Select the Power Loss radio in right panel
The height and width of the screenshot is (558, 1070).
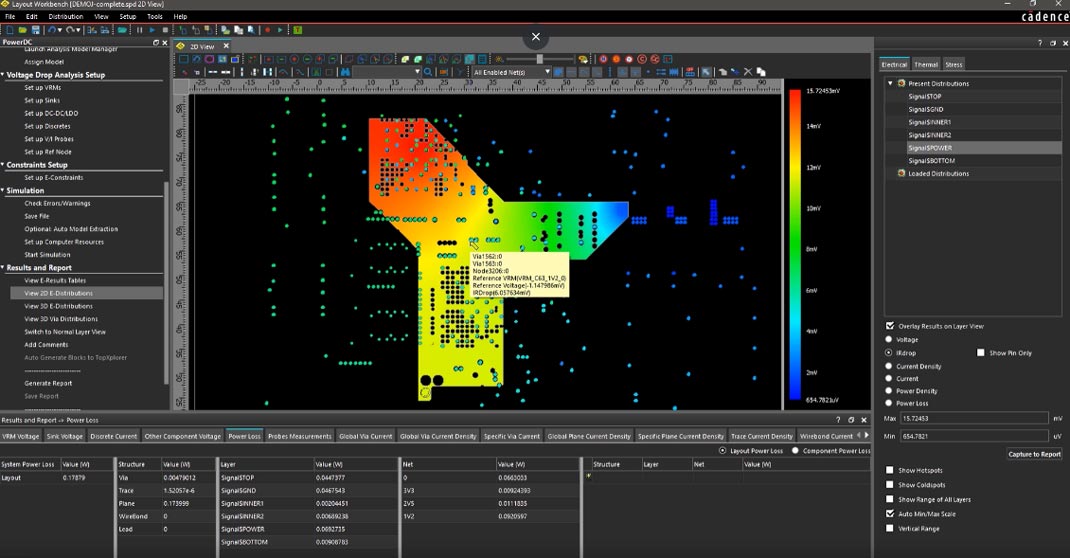888,403
